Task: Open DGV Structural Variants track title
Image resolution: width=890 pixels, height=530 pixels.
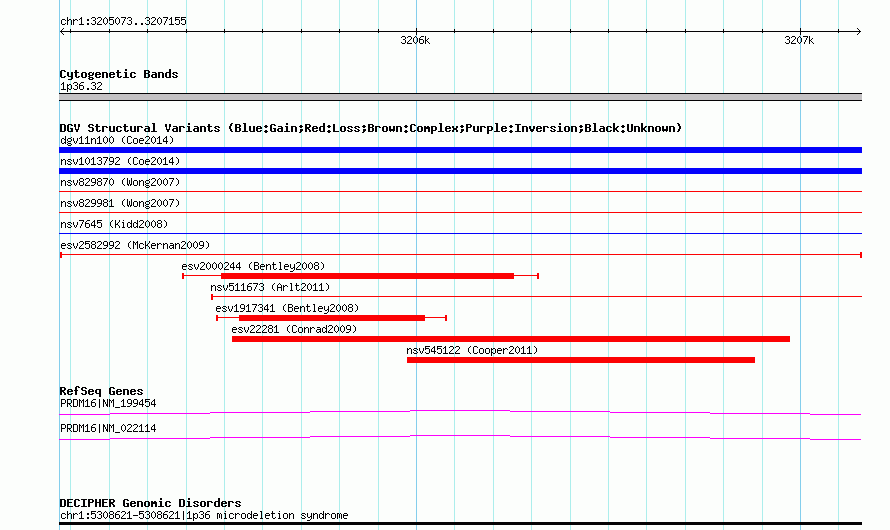Action: point(371,128)
